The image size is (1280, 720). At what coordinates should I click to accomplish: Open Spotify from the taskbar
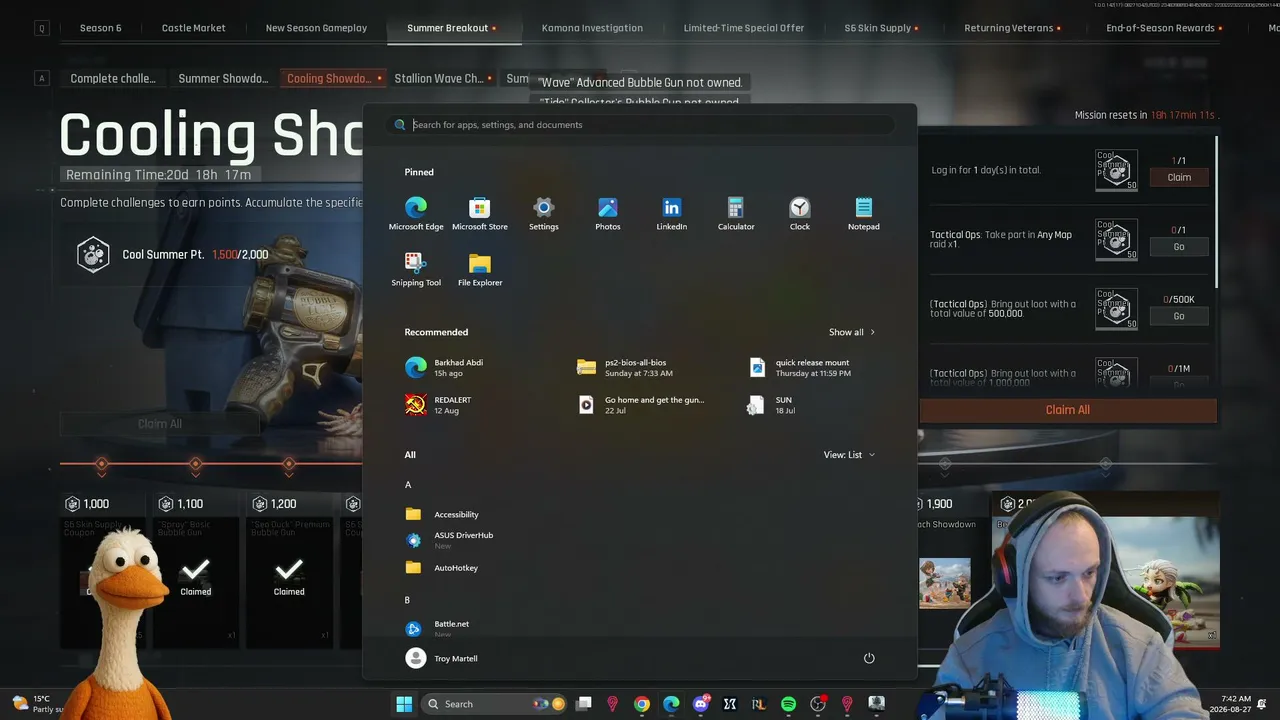788,704
